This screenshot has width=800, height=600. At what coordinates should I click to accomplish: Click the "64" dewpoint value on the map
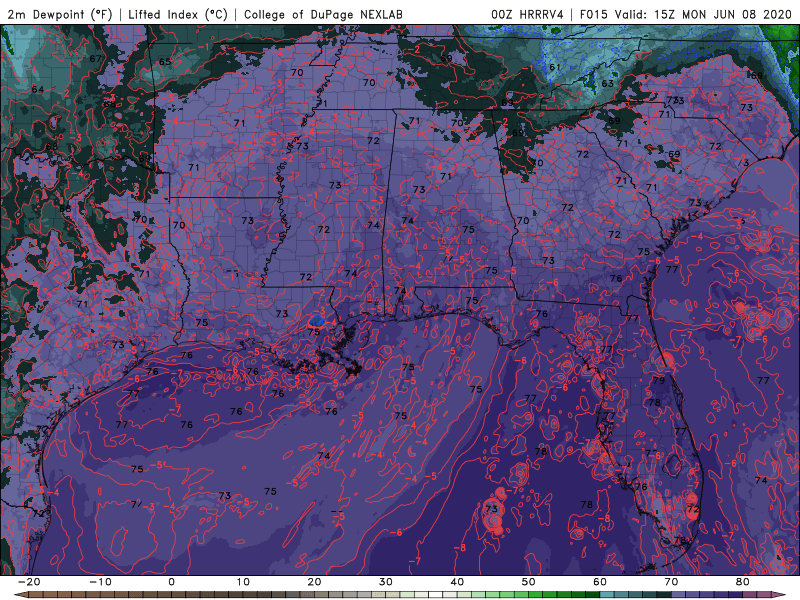tap(38, 90)
